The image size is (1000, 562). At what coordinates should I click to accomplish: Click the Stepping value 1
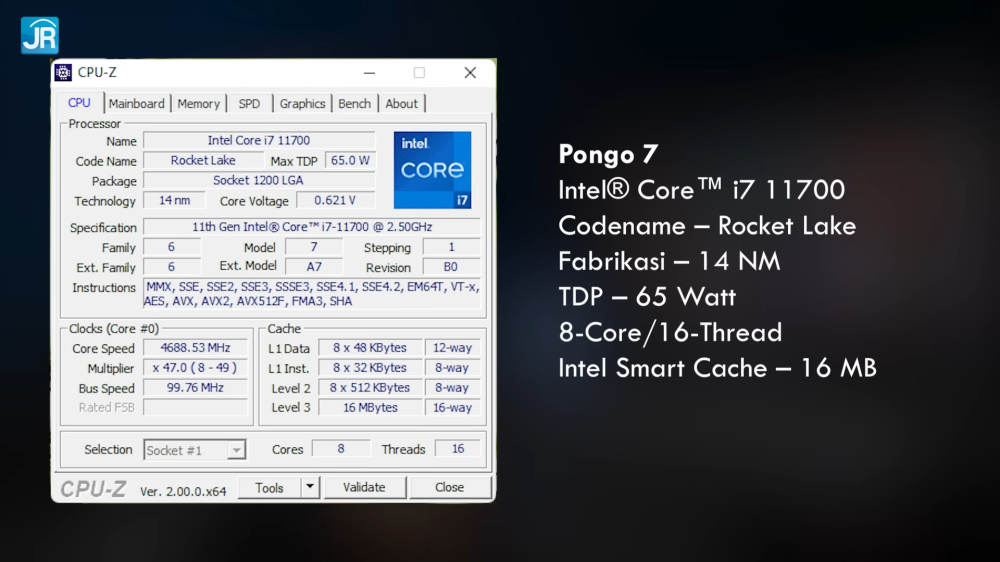pyautogui.click(x=452, y=247)
